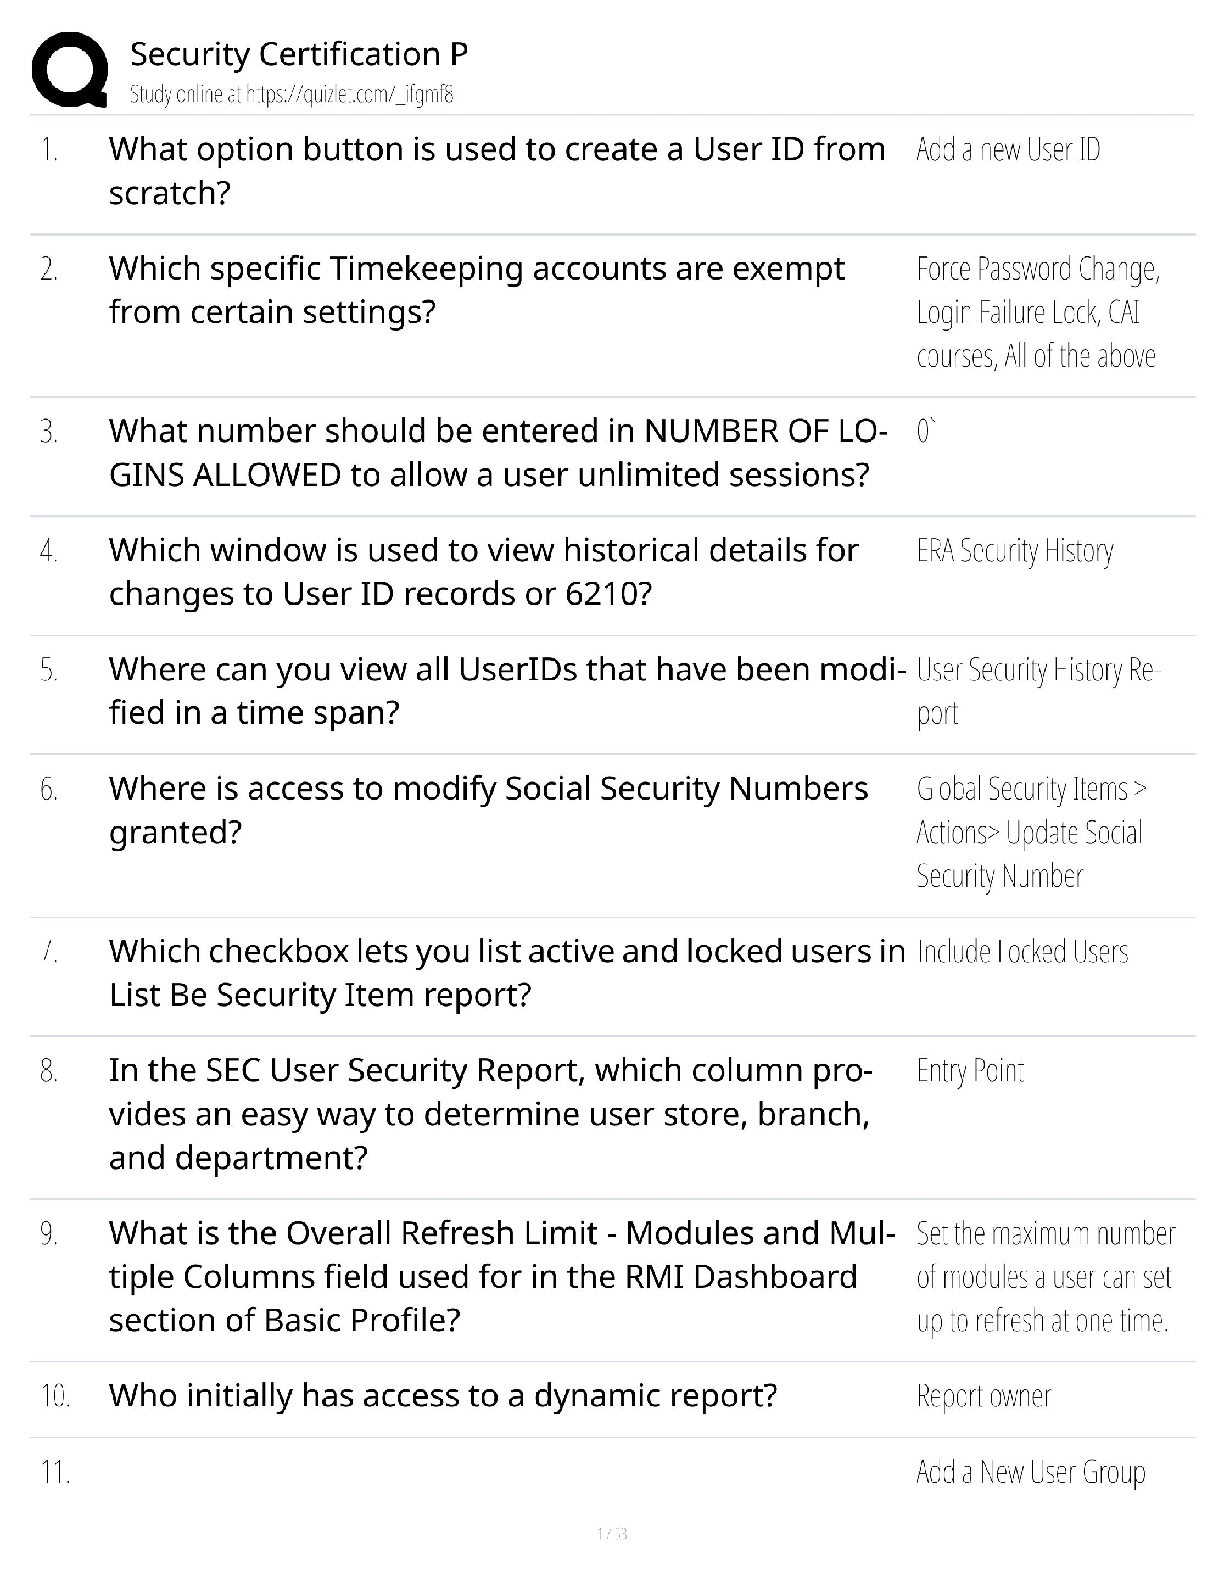Select the Timekeeping accounts exempt question

476,290
